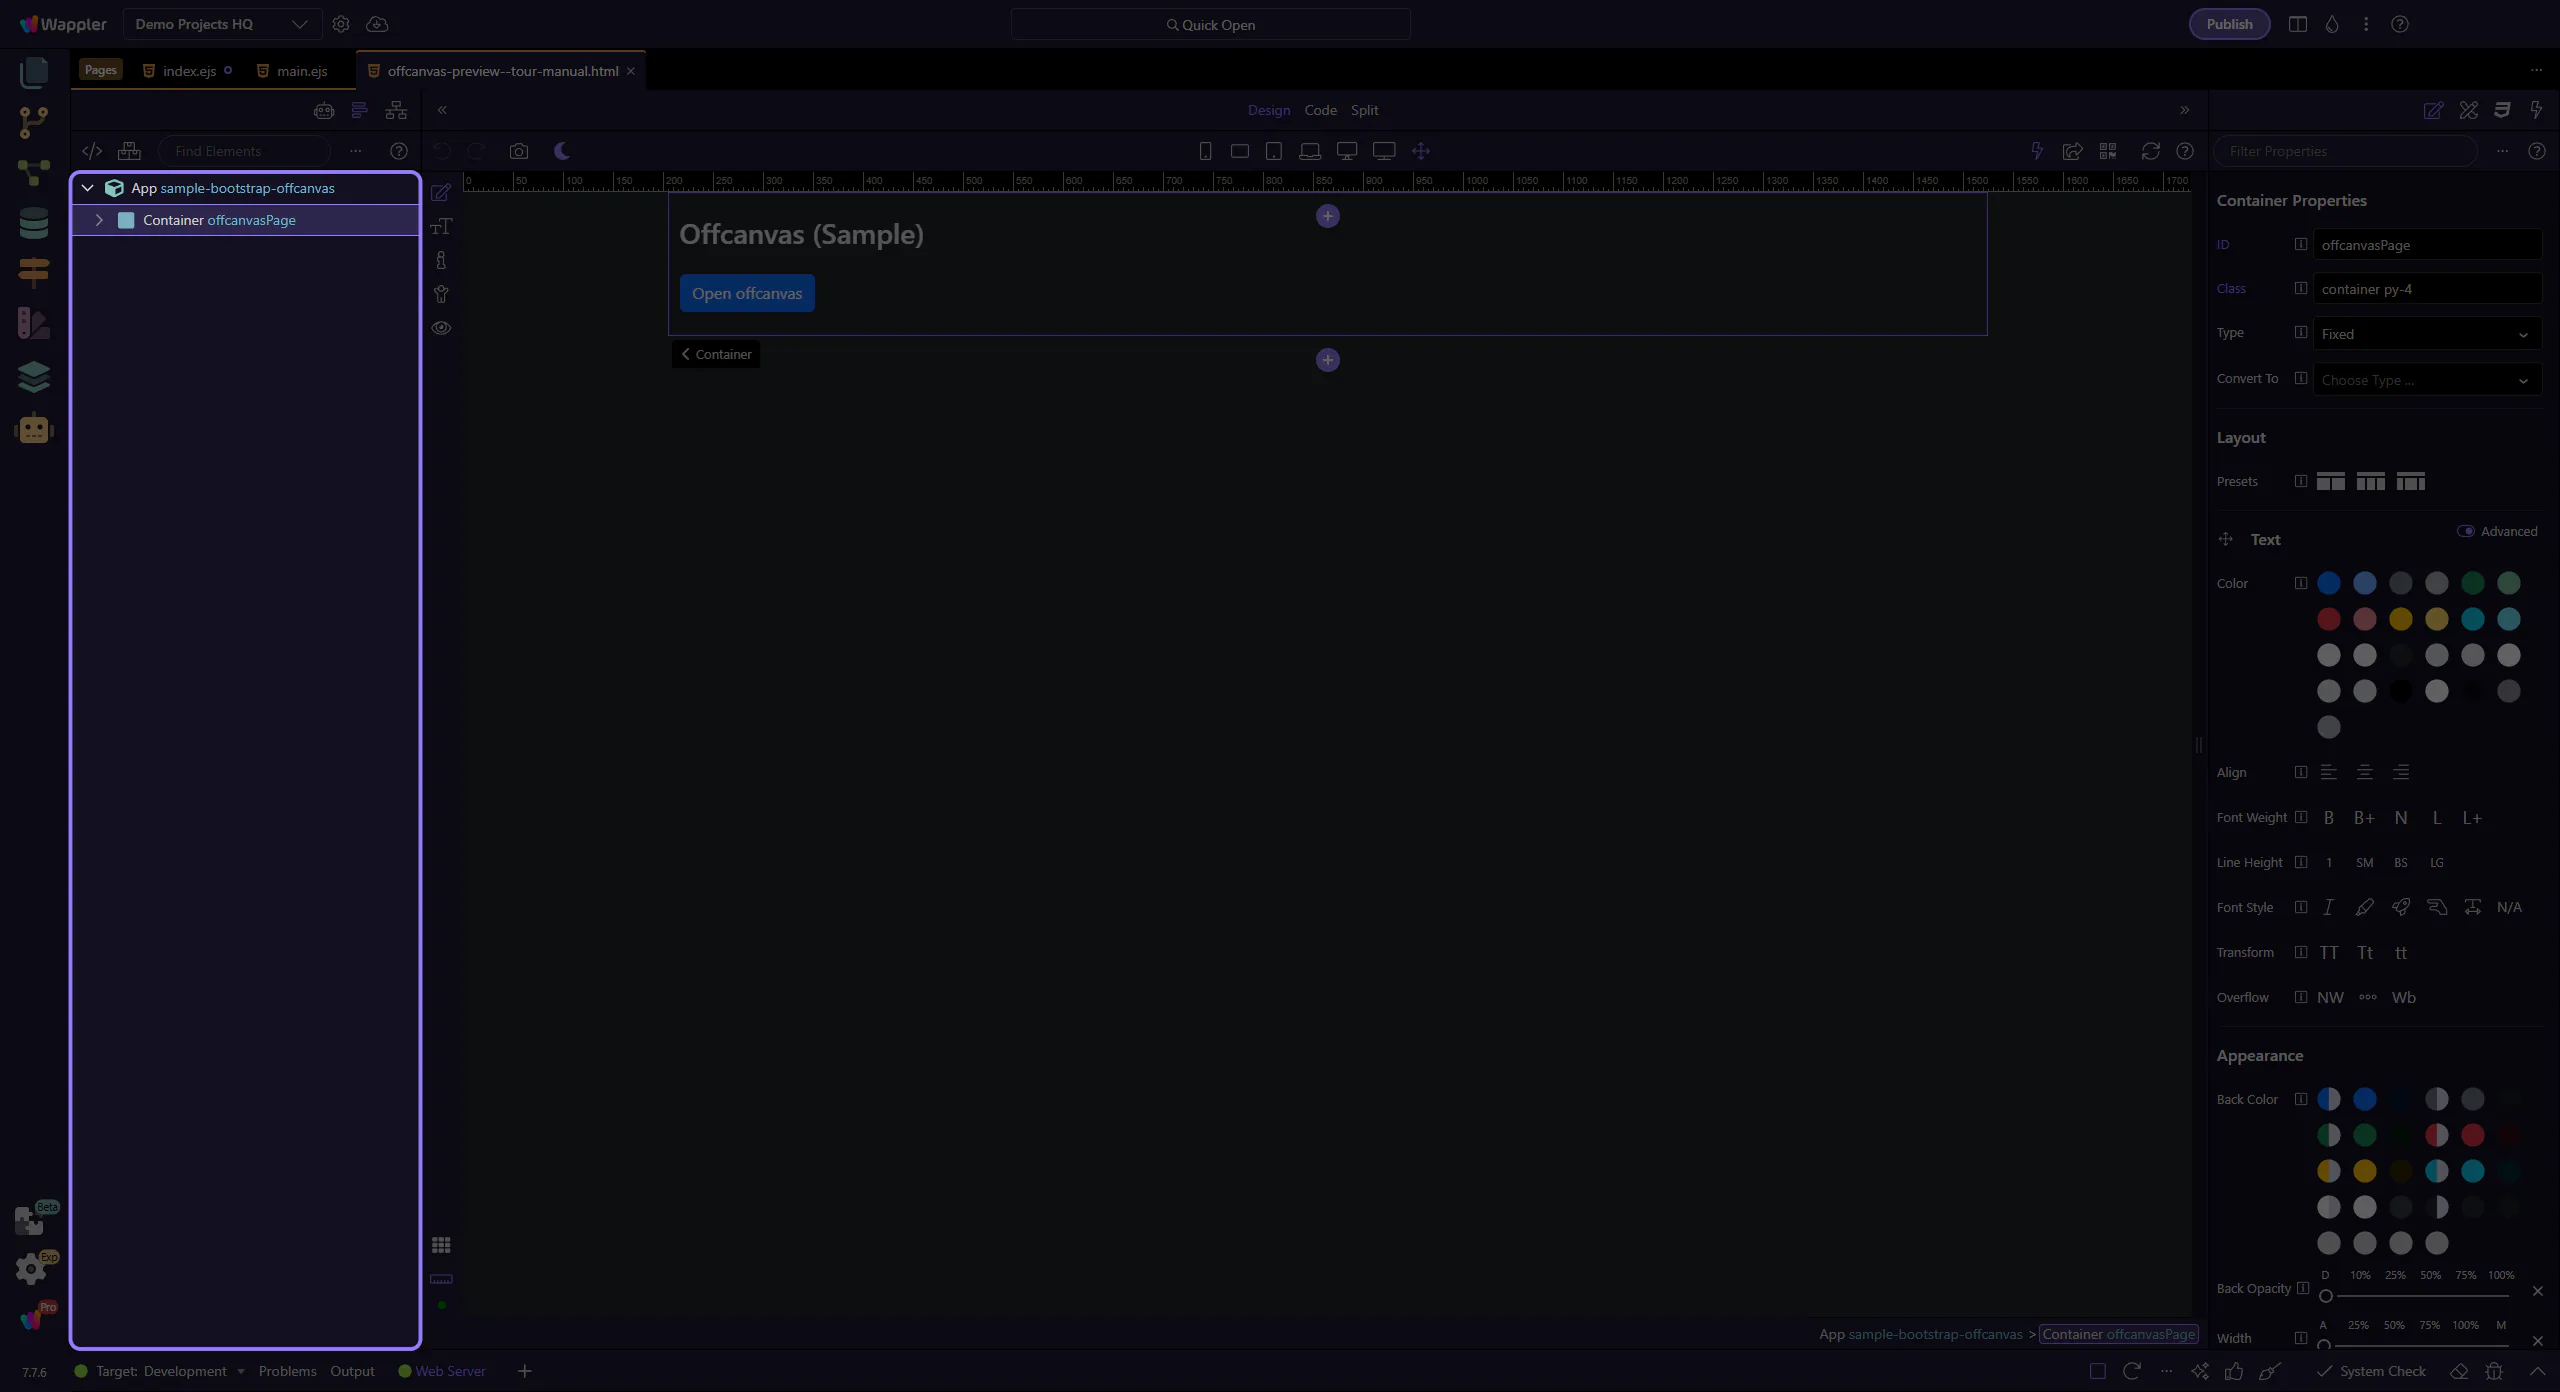The height and width of the screenshot is (1392, 2560).
Task: Expand the Container offcanvasPage tree node
Action: pos(99,220)
